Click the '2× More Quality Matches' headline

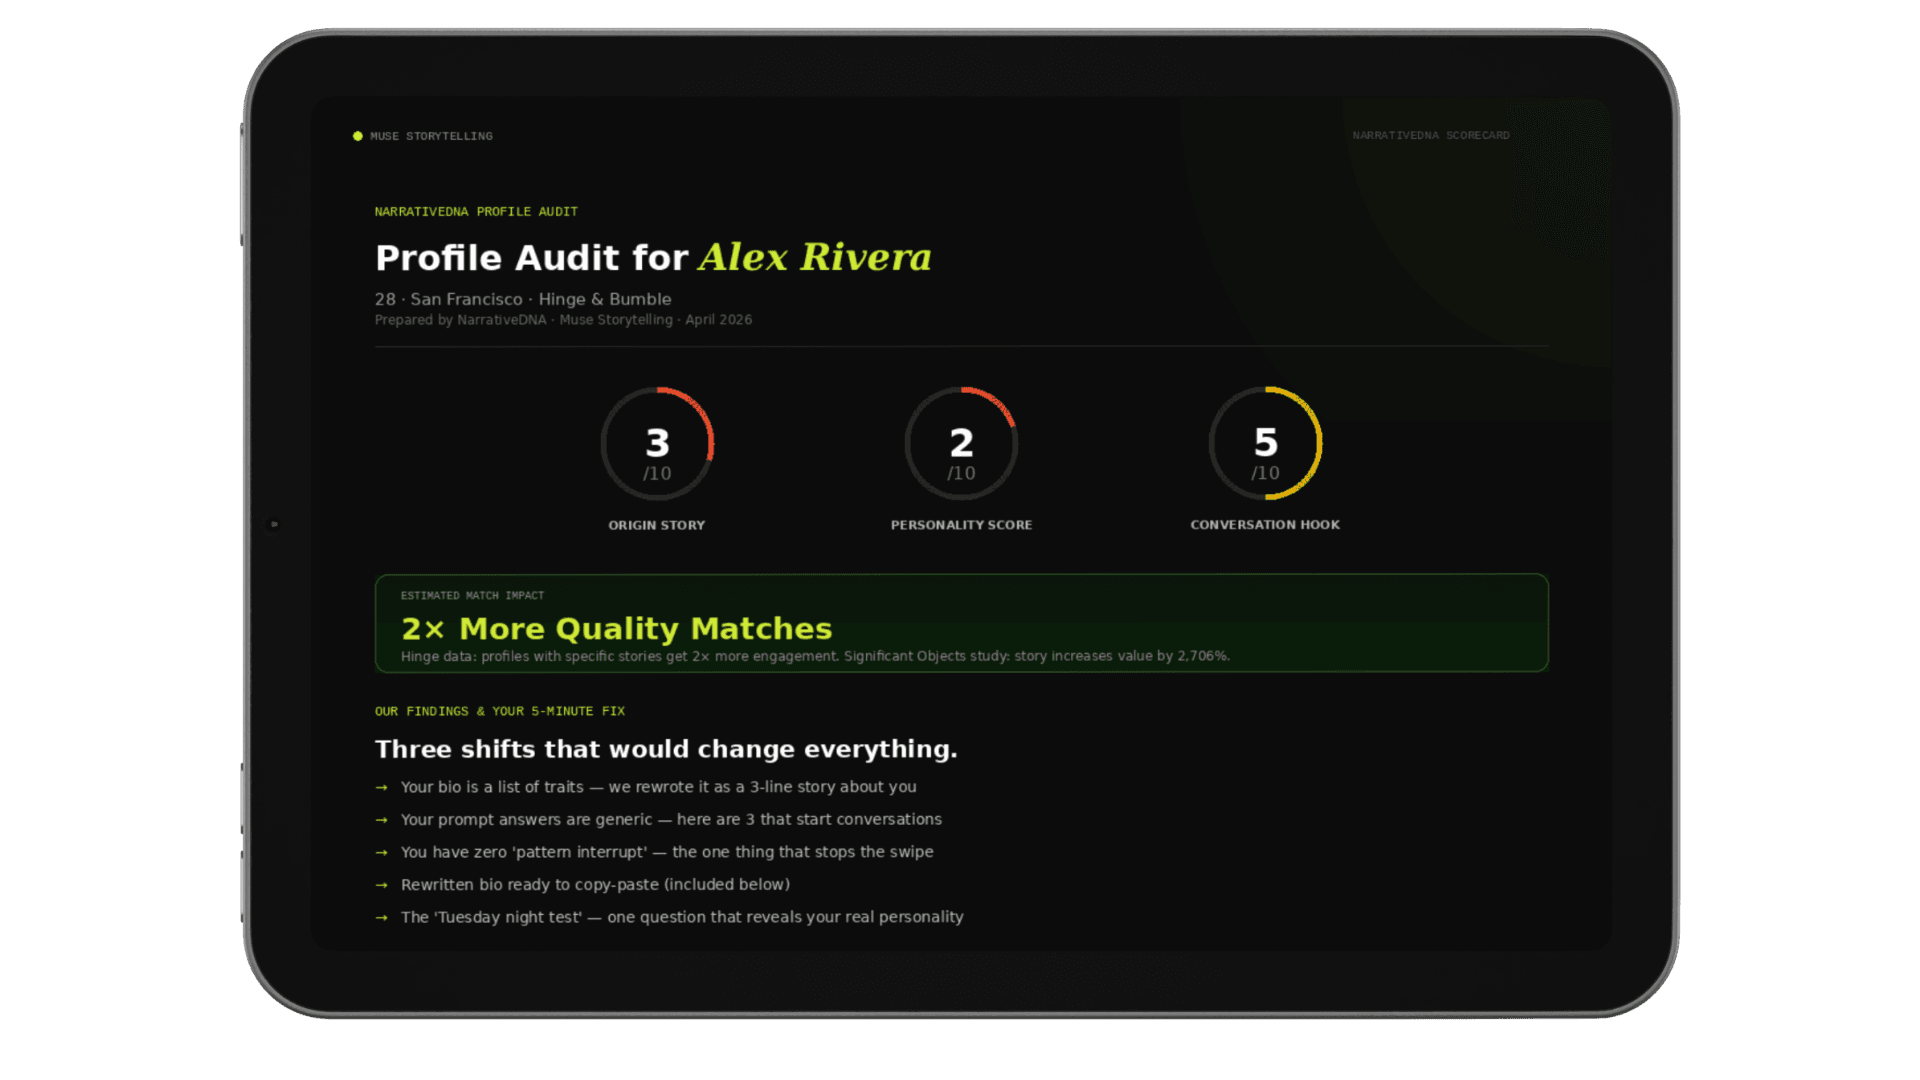616,629
